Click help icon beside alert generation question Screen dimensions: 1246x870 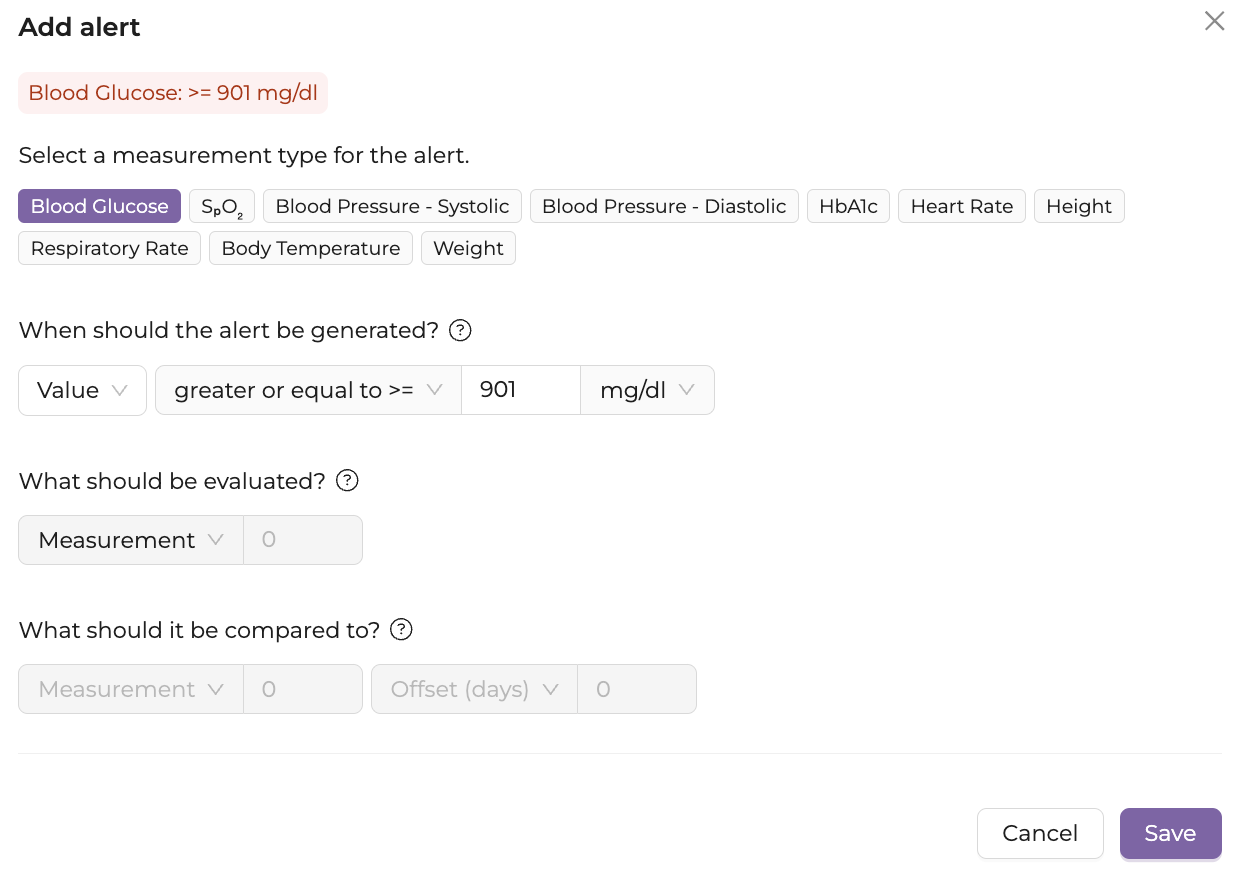460,331
